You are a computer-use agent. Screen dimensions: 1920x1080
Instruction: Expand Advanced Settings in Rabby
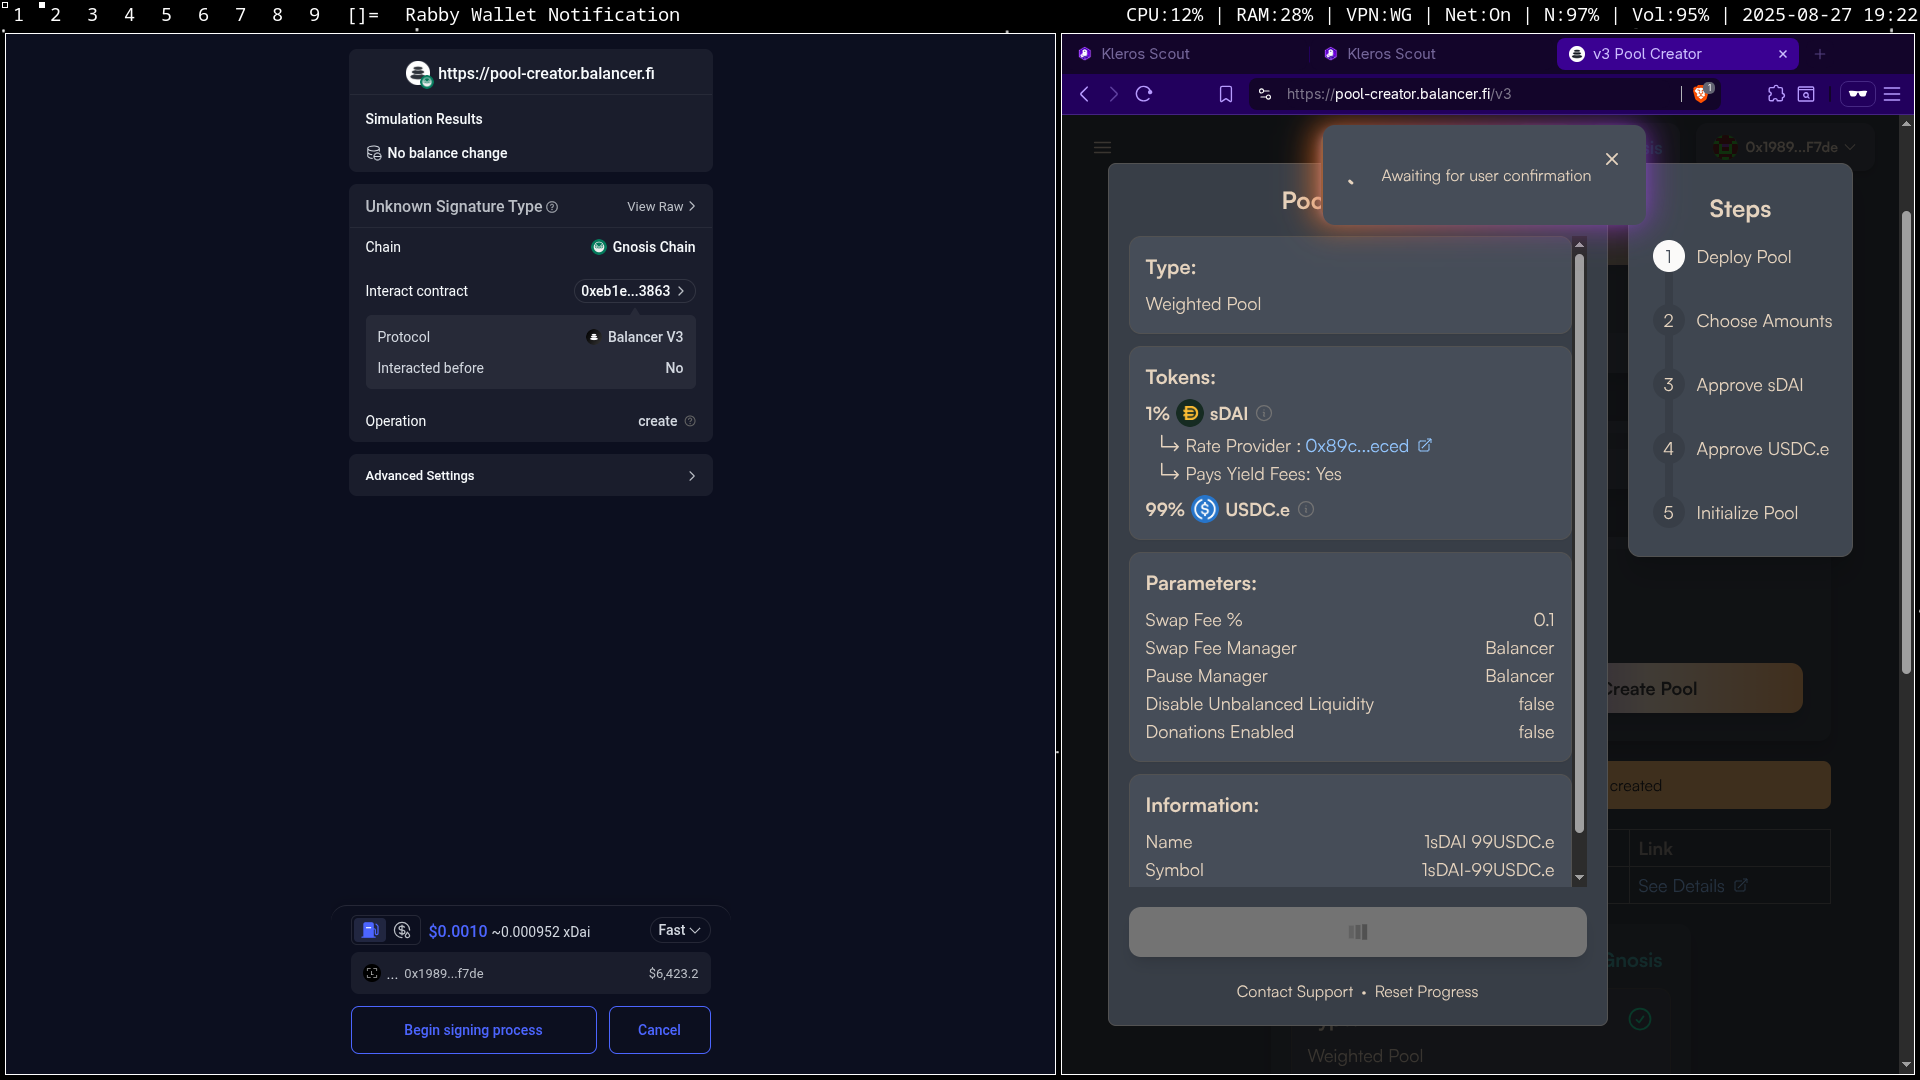(530, 476)
